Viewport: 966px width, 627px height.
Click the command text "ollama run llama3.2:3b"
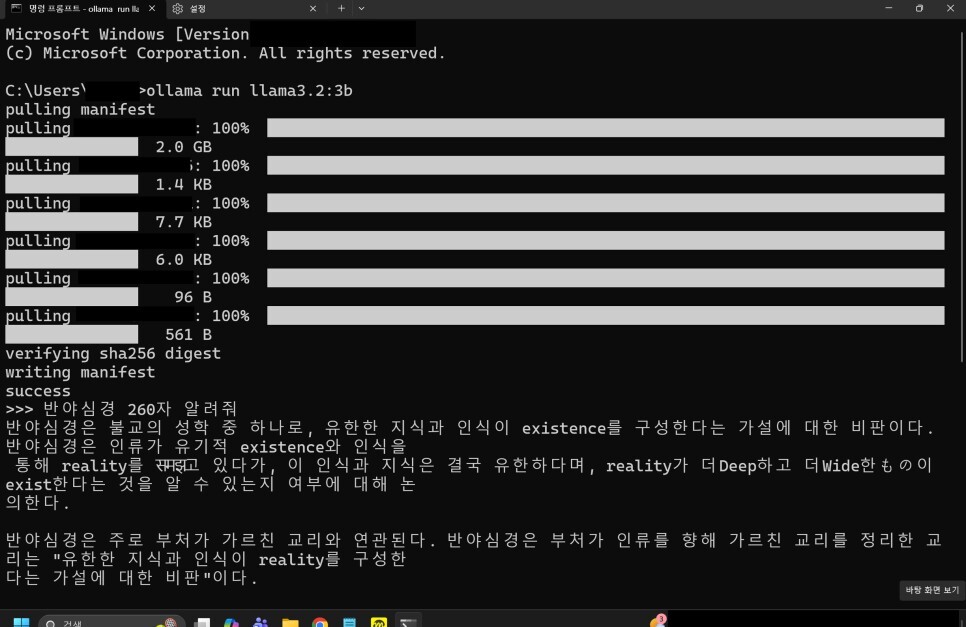[x=250, y=91]
